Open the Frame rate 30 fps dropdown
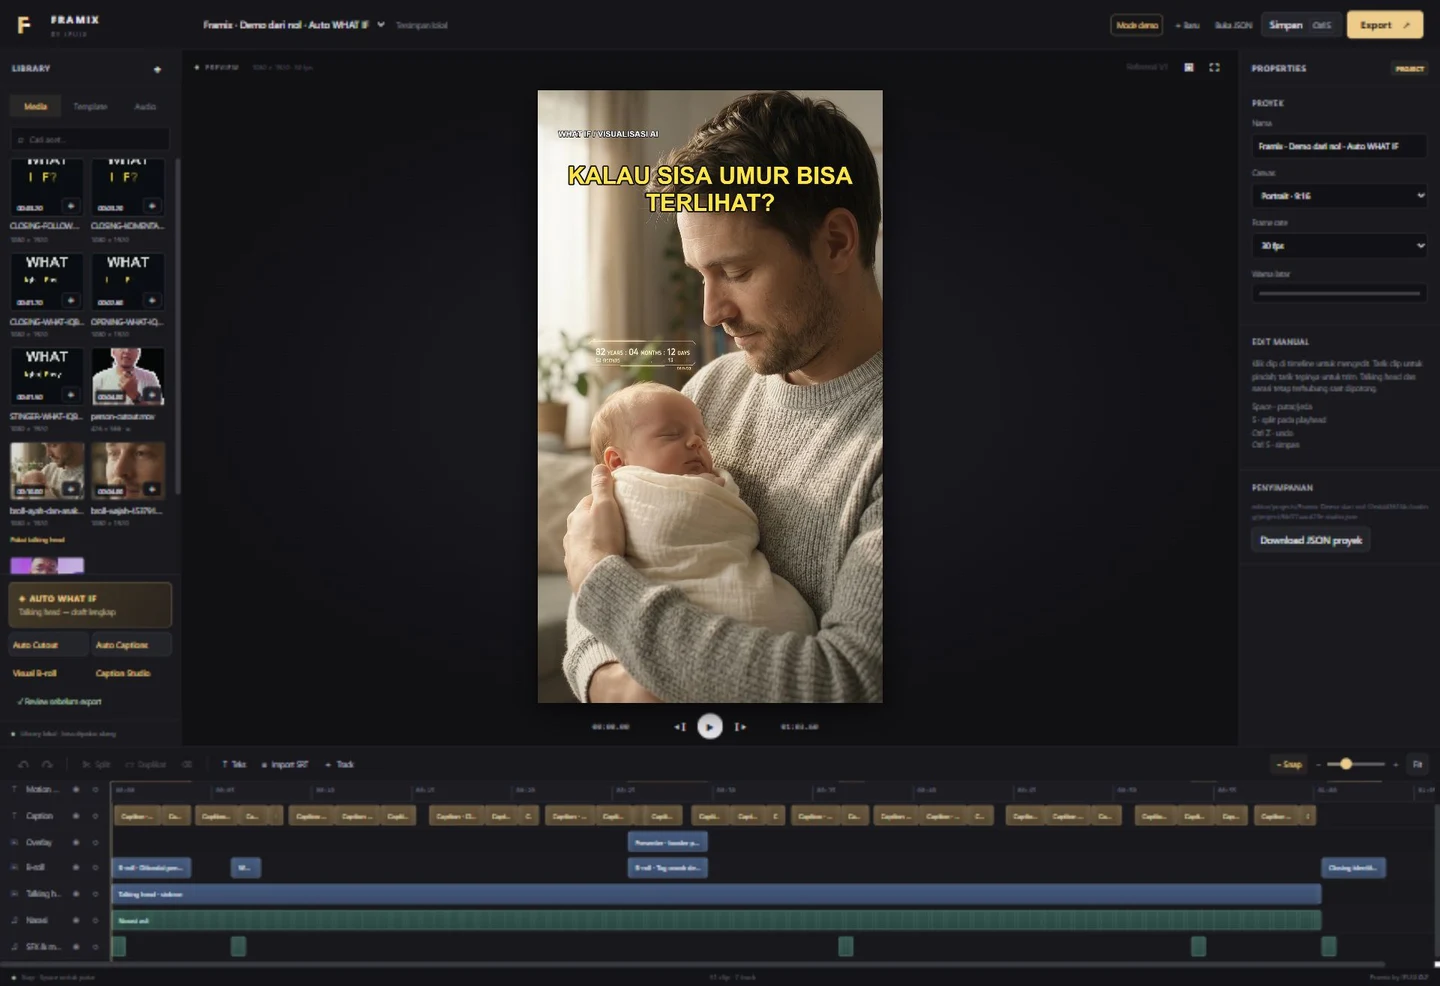The image size is (1440, 986). click(1339, 246)
